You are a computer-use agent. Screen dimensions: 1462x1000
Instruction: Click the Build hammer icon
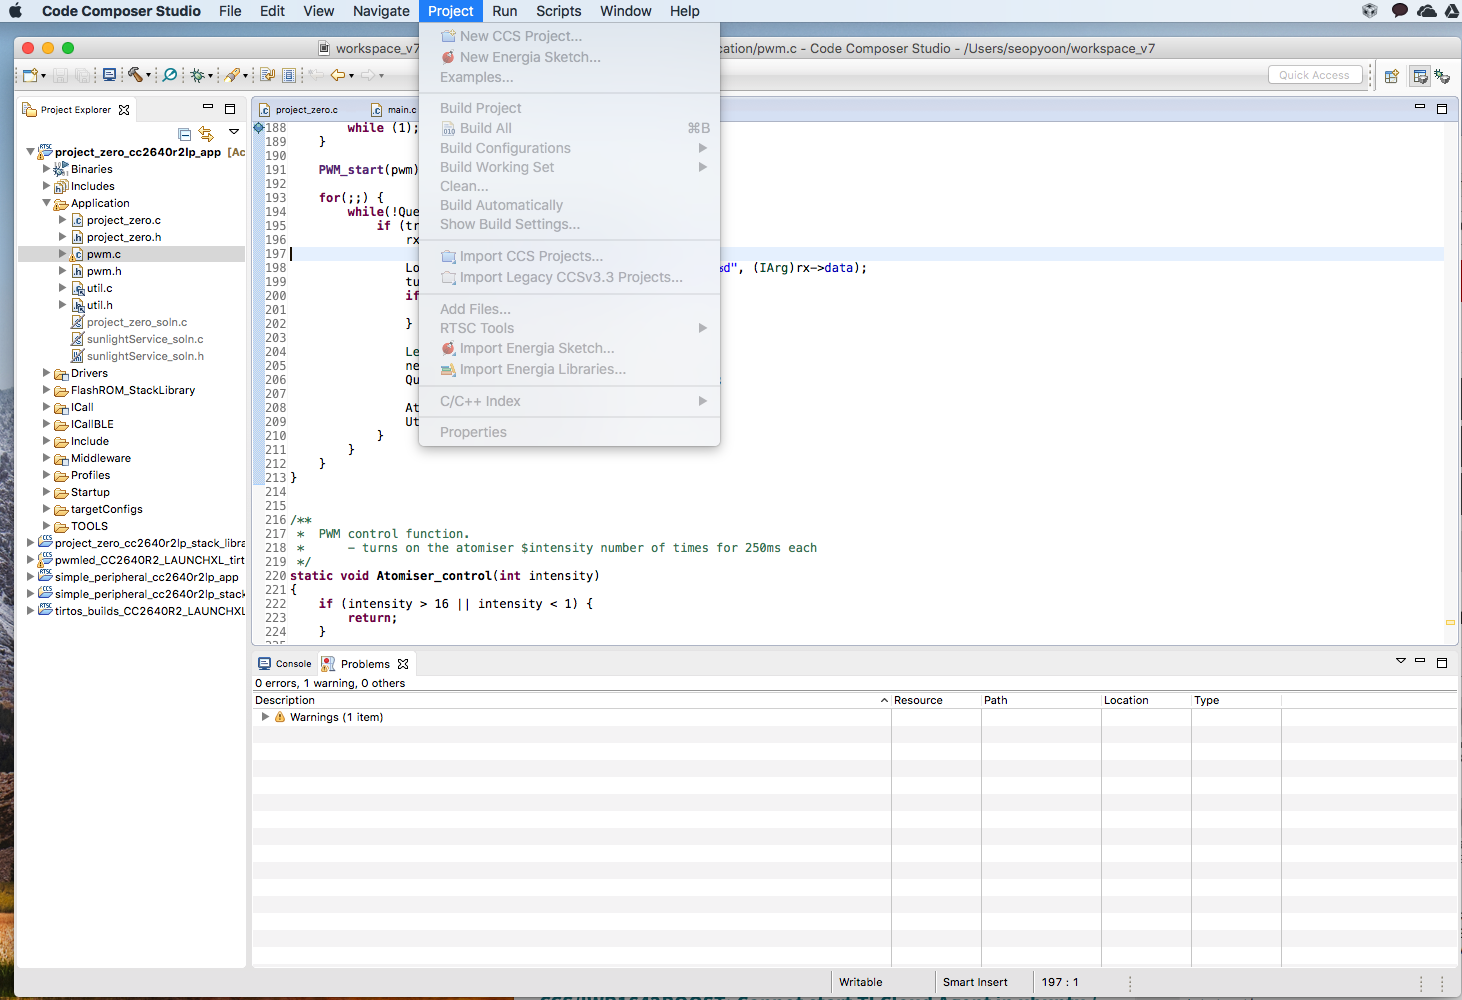(x=135, y=75)
